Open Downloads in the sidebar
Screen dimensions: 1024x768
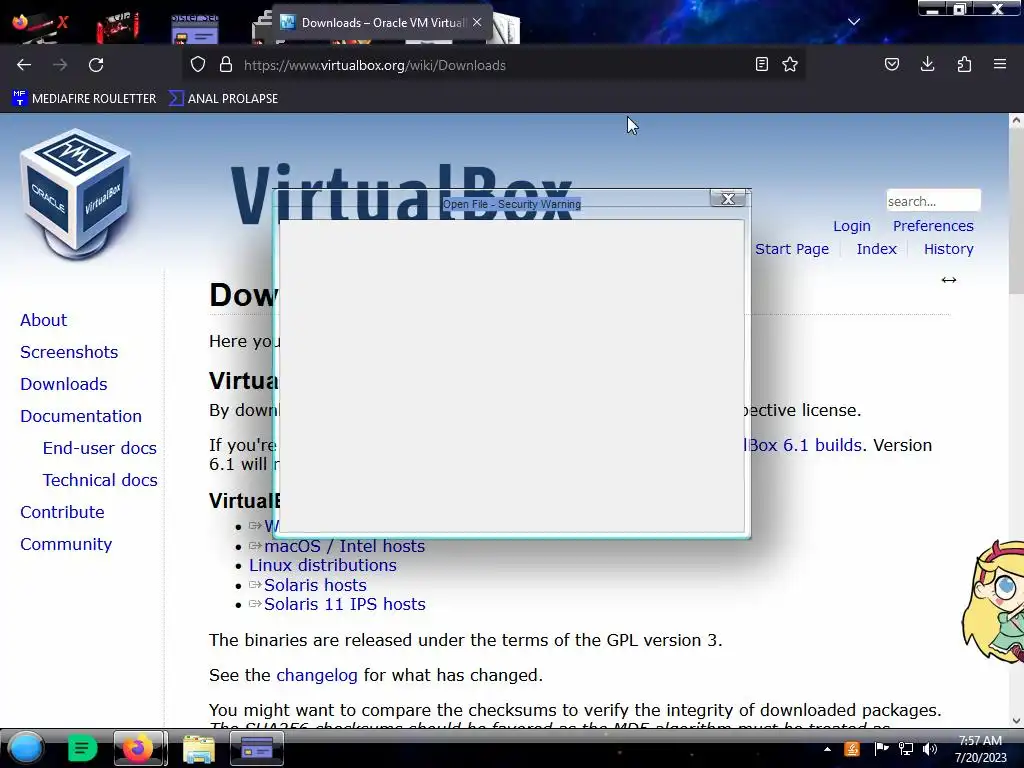coord(64,385)
